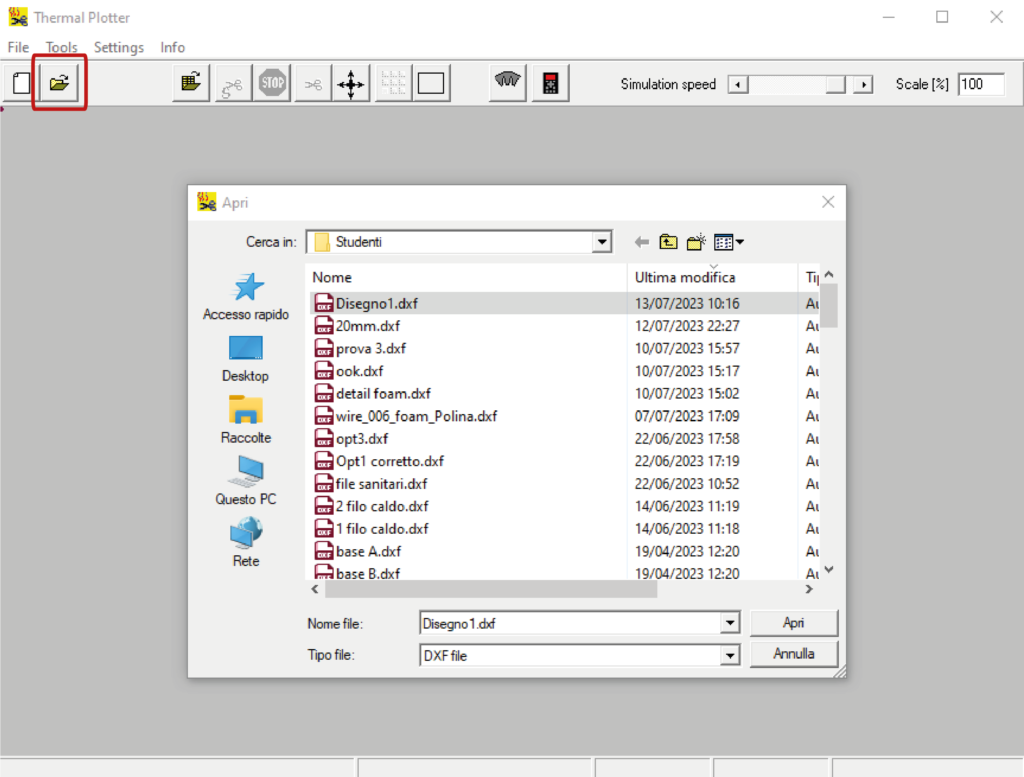Click the file list vertical scrollbar thumb

coord(829,306)
